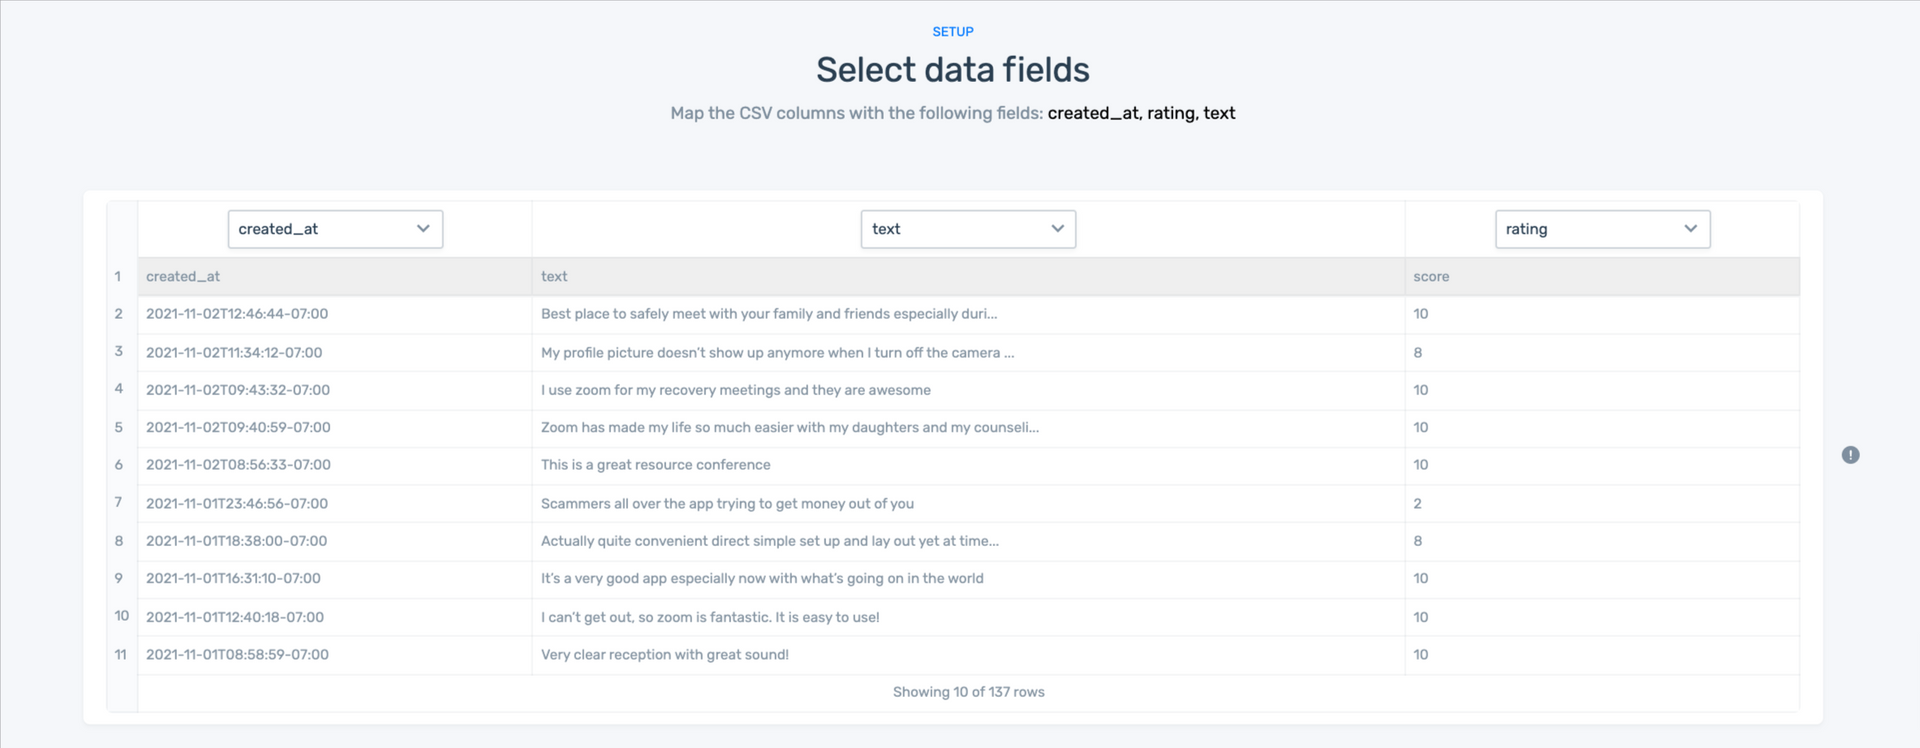Open the created_at column mapping dropdown
Image resolution: width=1920 pixels, height=748 pixels.
(x=335, y=229)
